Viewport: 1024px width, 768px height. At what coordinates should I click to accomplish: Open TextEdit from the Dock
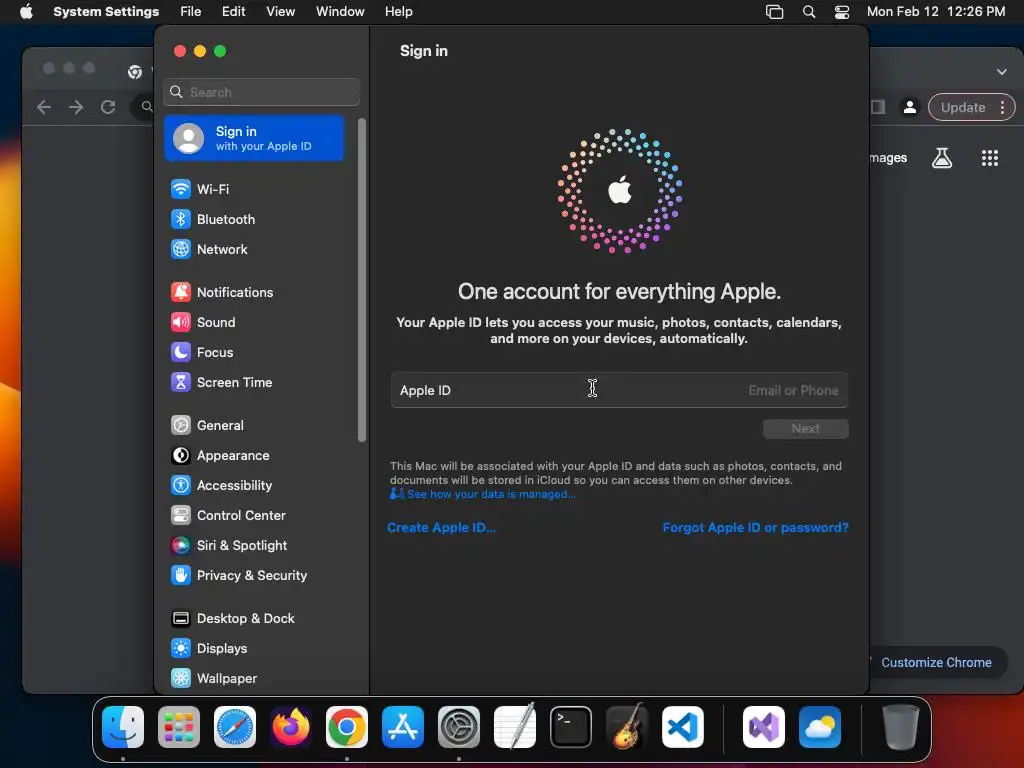point(515,726)
